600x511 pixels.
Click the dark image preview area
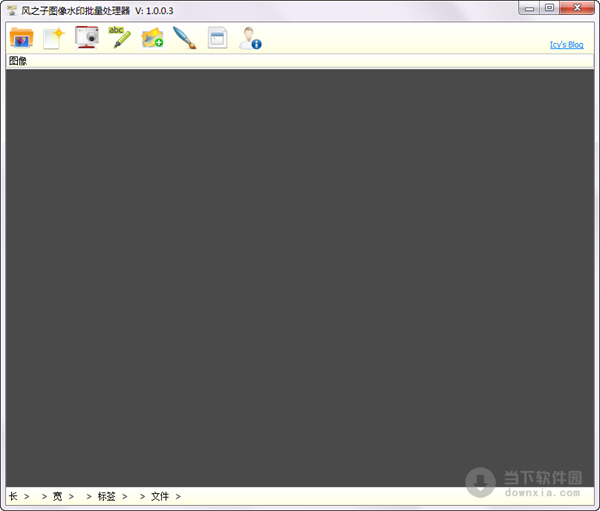click(300, 278)
